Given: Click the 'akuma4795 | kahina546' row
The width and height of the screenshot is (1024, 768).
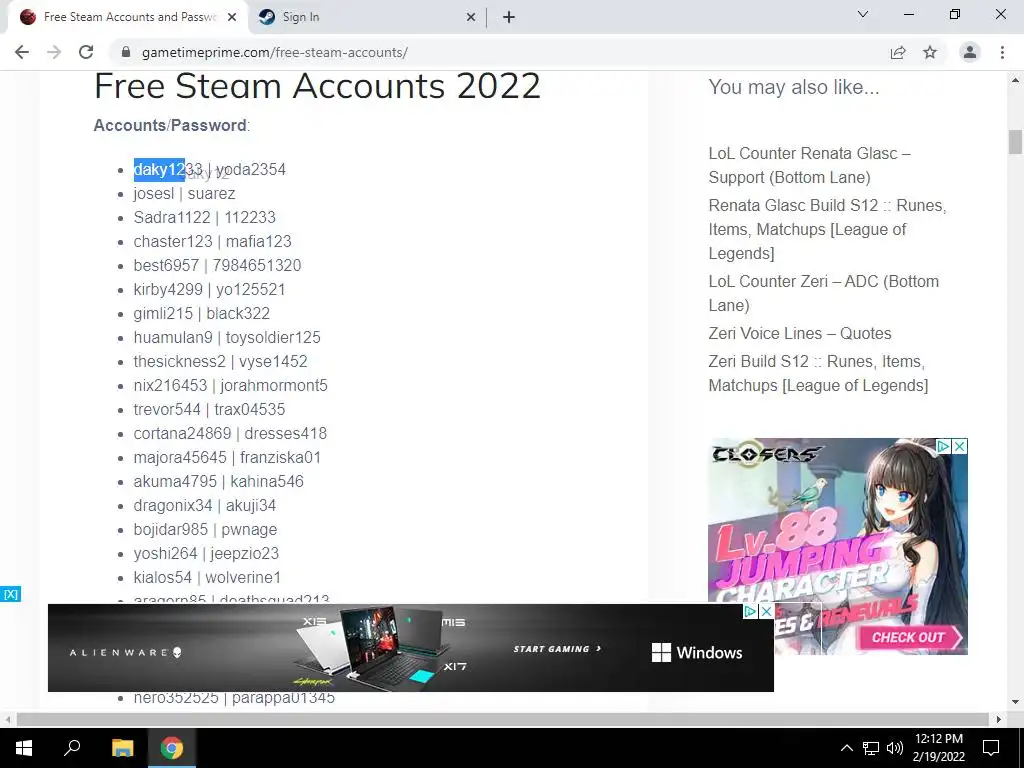Looking at the screenshot, I should [x=219, y=481].
